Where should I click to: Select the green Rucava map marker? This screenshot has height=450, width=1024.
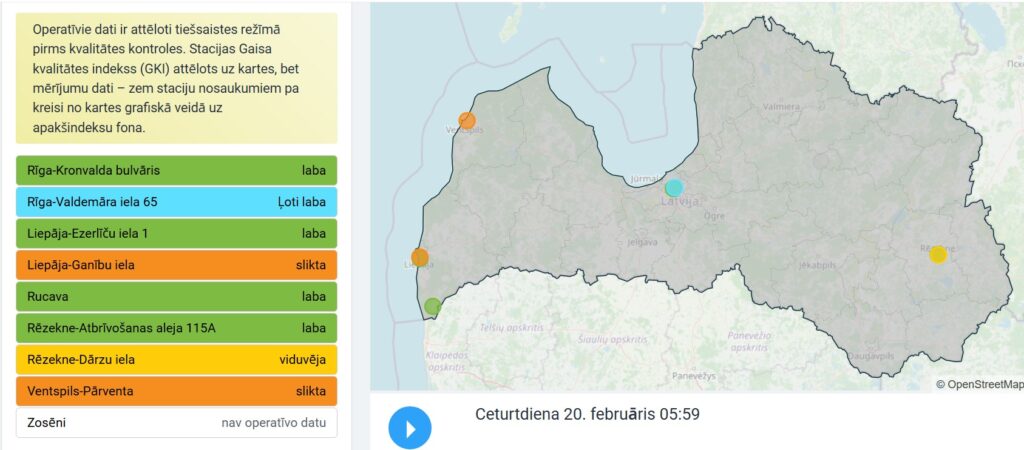coord(432,306)
